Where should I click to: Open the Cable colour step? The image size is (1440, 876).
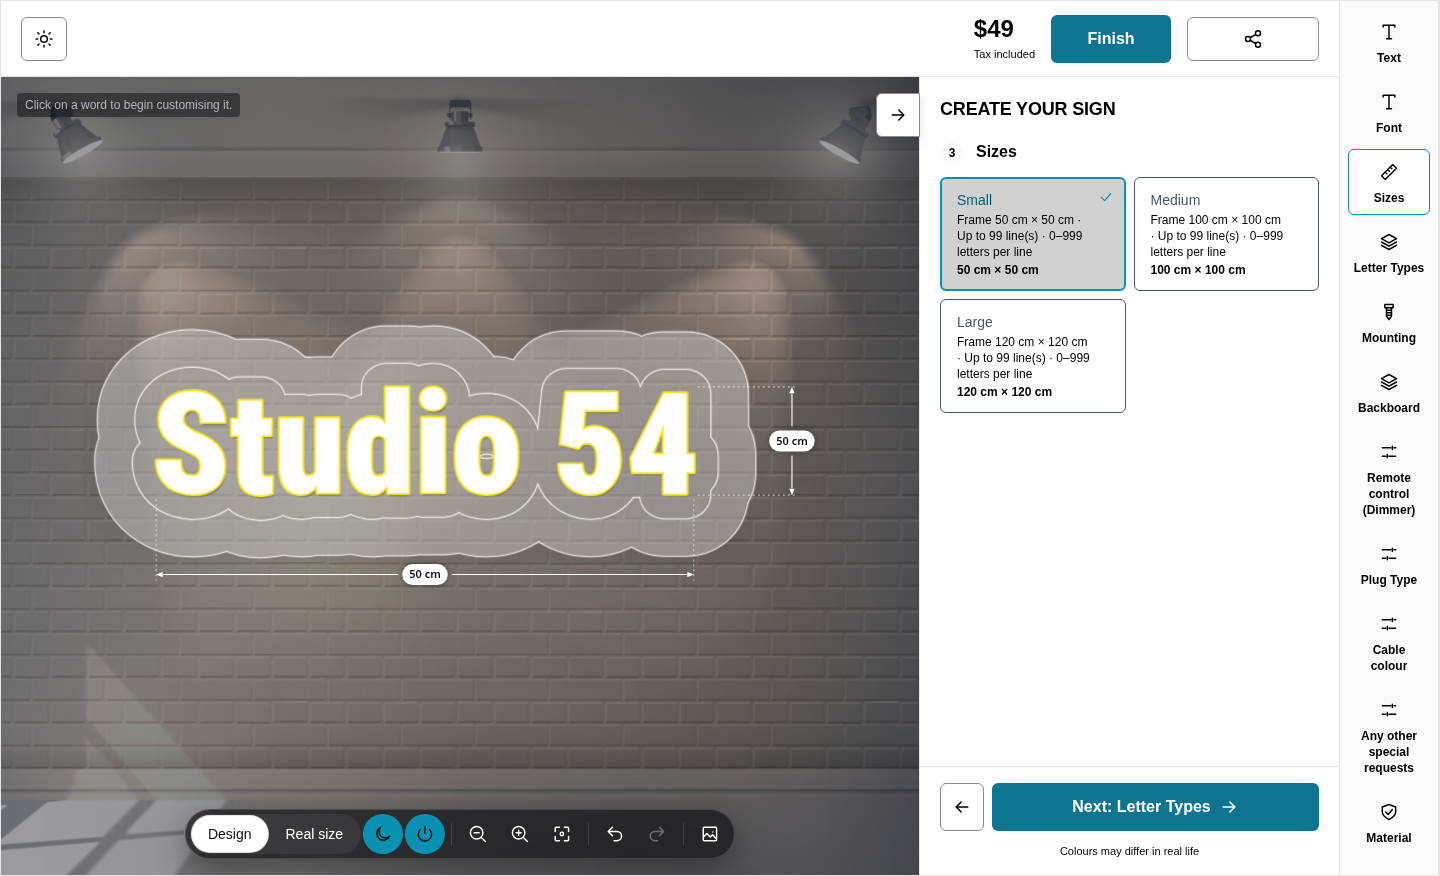point(1389,644)
